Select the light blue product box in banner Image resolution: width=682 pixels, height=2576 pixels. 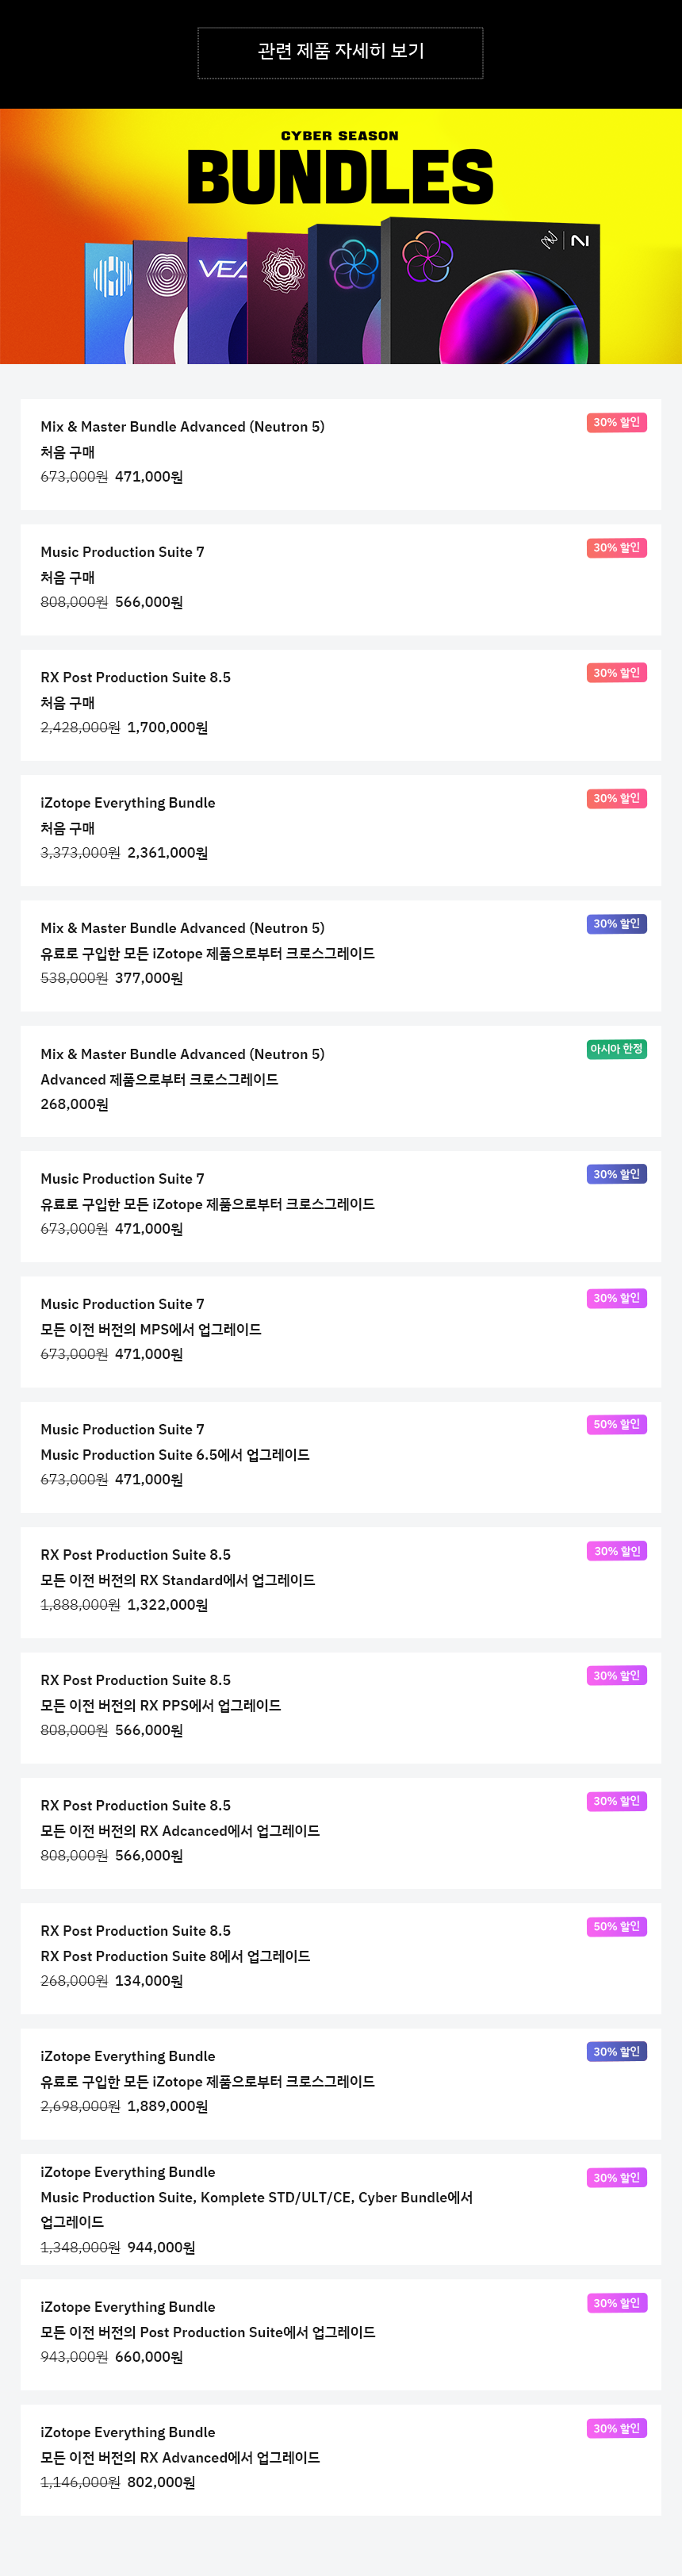[108, 302]
